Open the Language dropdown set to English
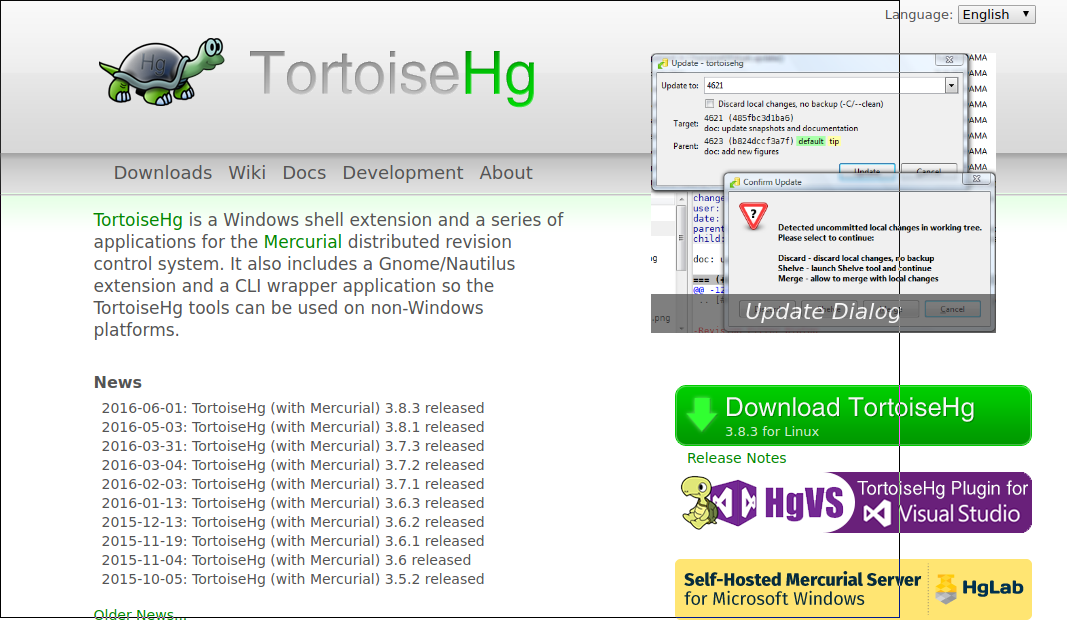Viewport: 1067px width, 631px height. (996, 14)
